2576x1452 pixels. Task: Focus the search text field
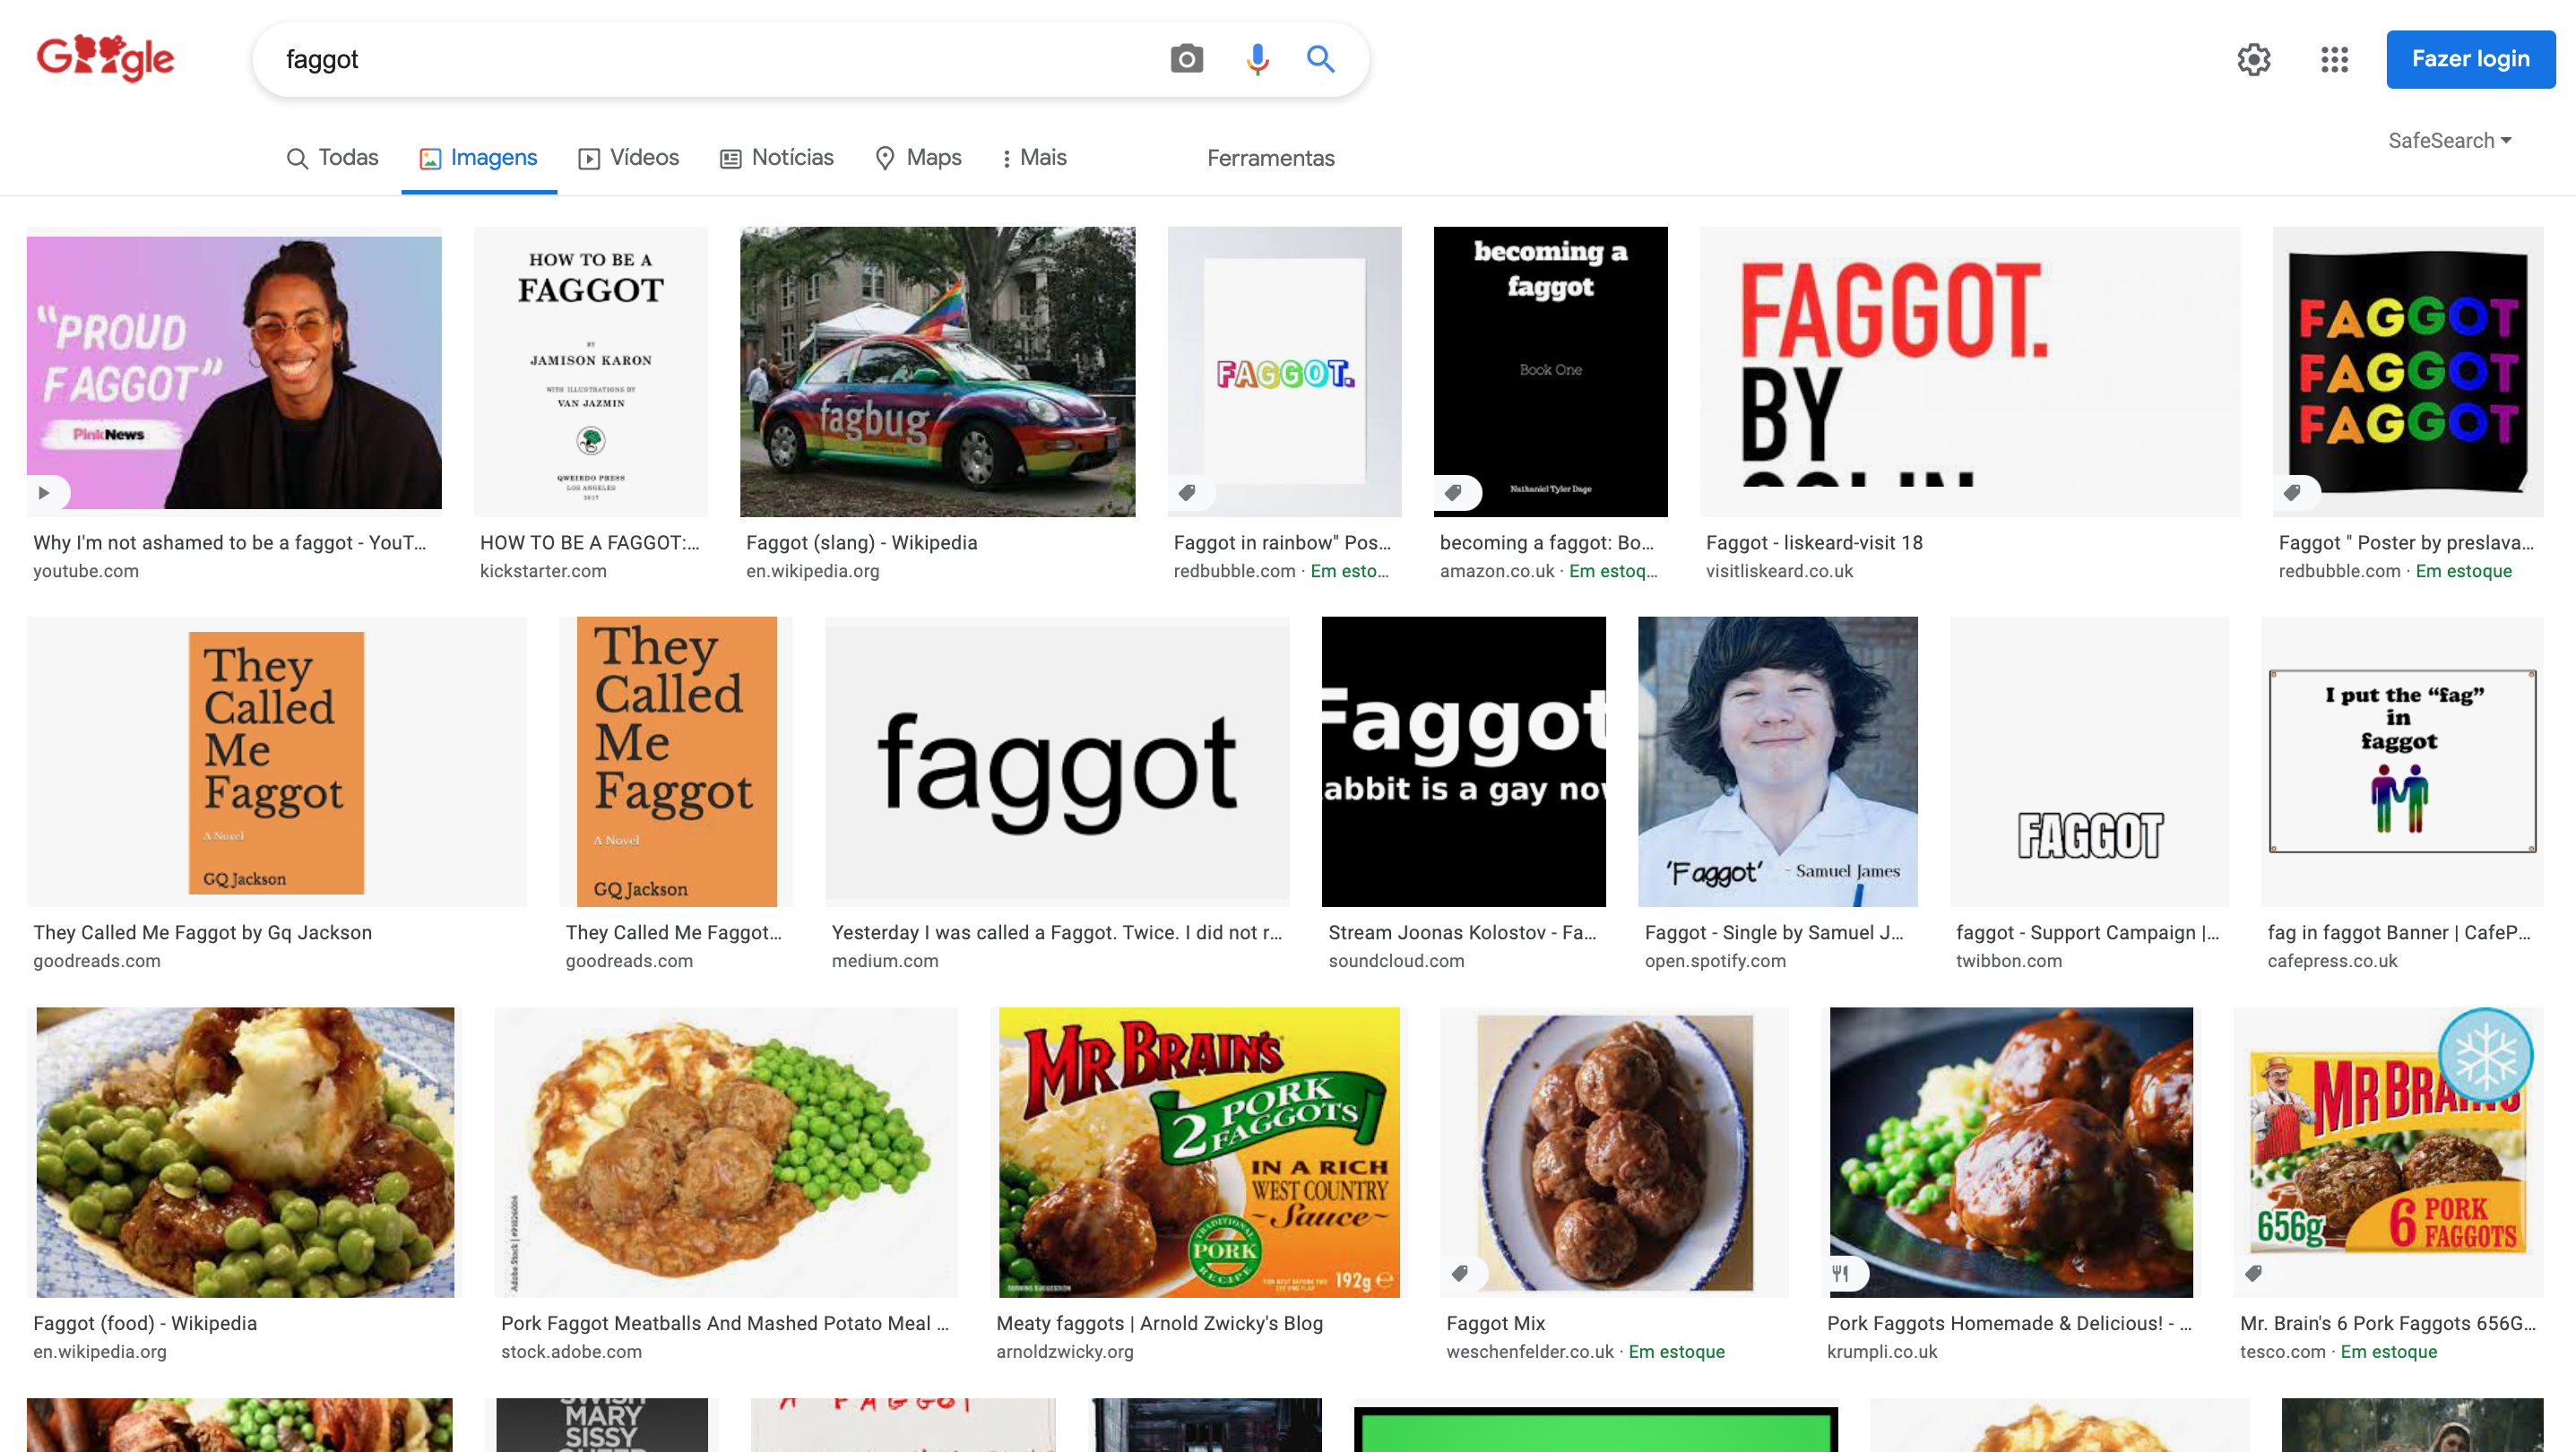point(710,59)
